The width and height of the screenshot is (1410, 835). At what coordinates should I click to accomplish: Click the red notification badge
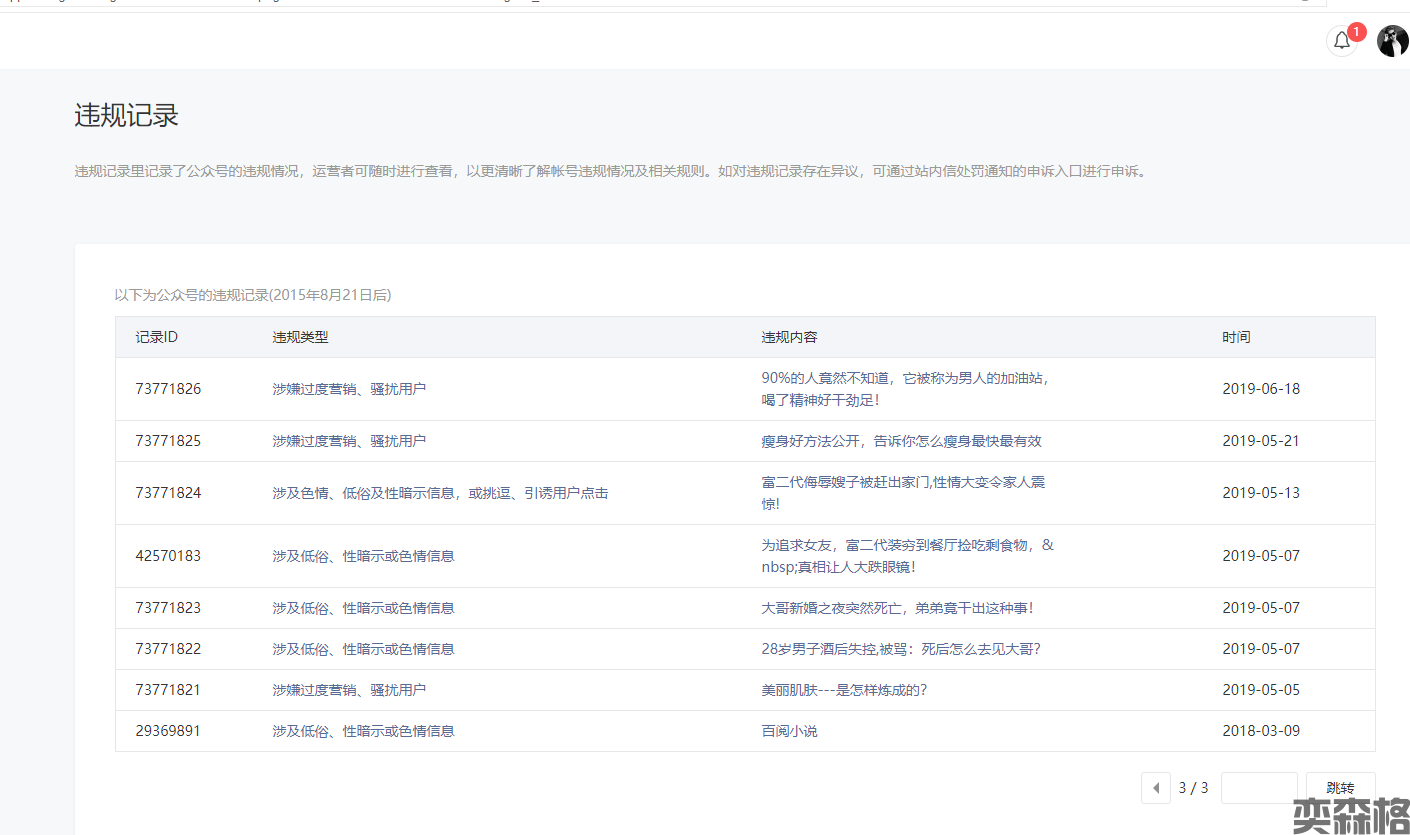[1356, 32]
